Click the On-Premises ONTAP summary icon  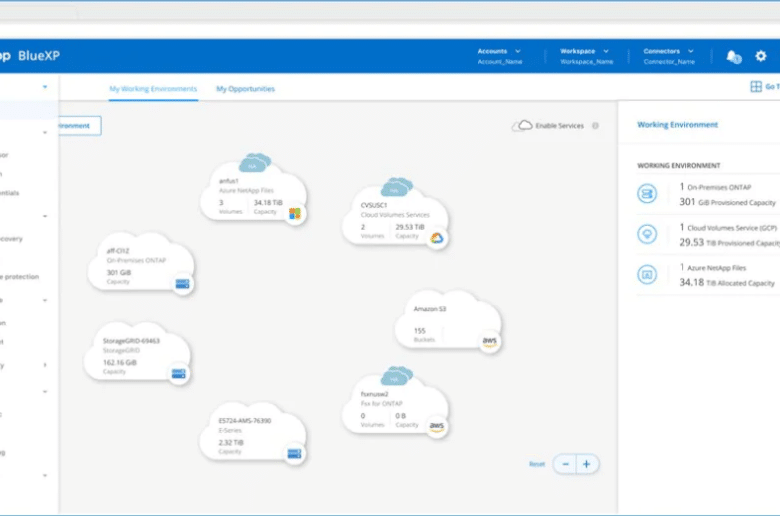(x=647, y=194)
